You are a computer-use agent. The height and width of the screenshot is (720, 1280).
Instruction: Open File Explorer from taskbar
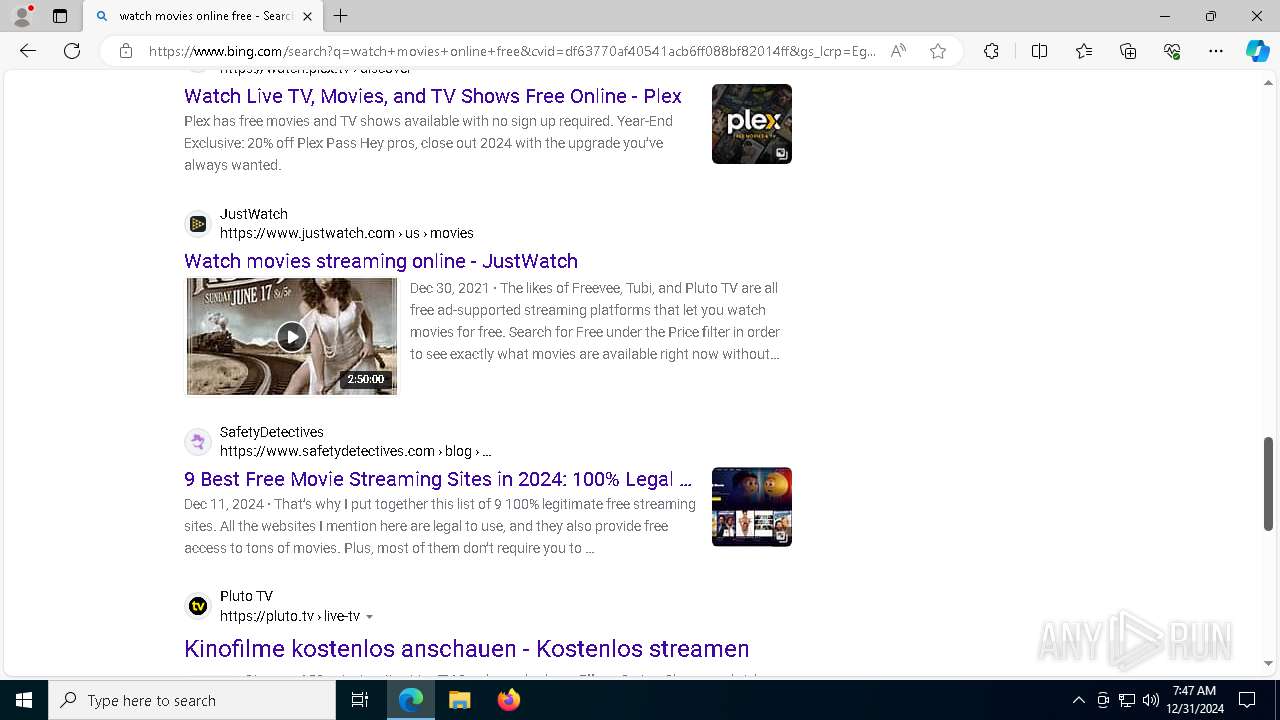click(x=459, y=700)
